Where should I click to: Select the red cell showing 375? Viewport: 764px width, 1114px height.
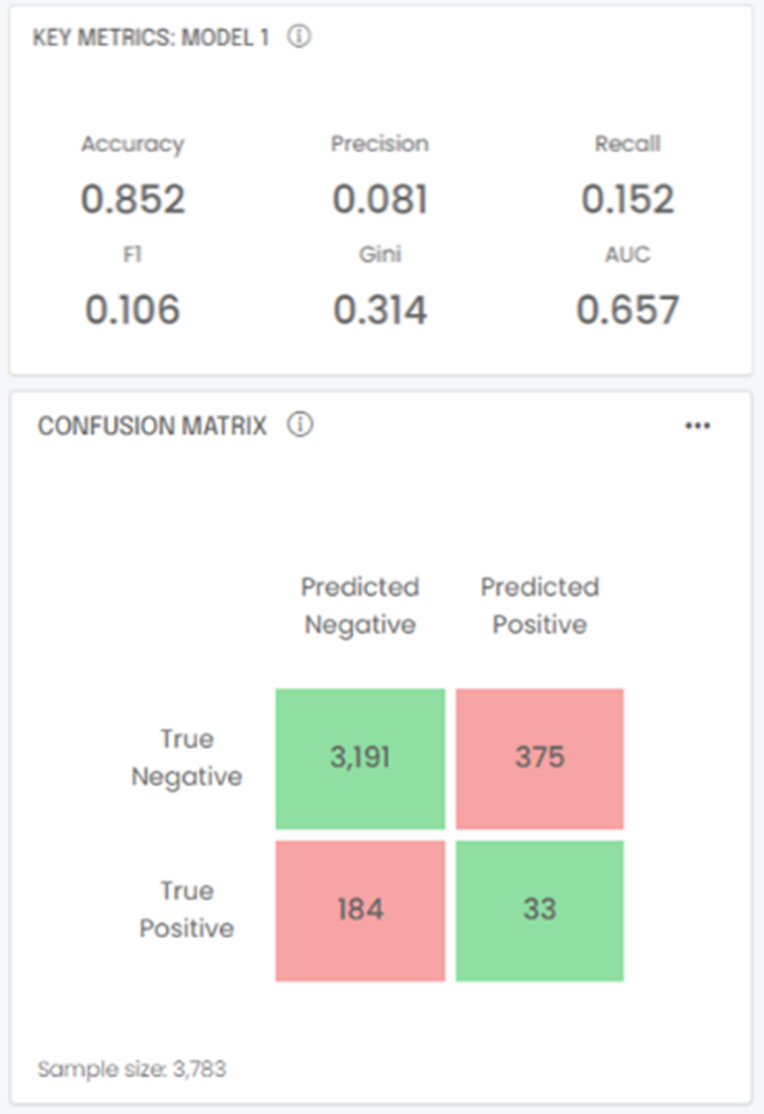pyautogui.click(x=539, y=757)
